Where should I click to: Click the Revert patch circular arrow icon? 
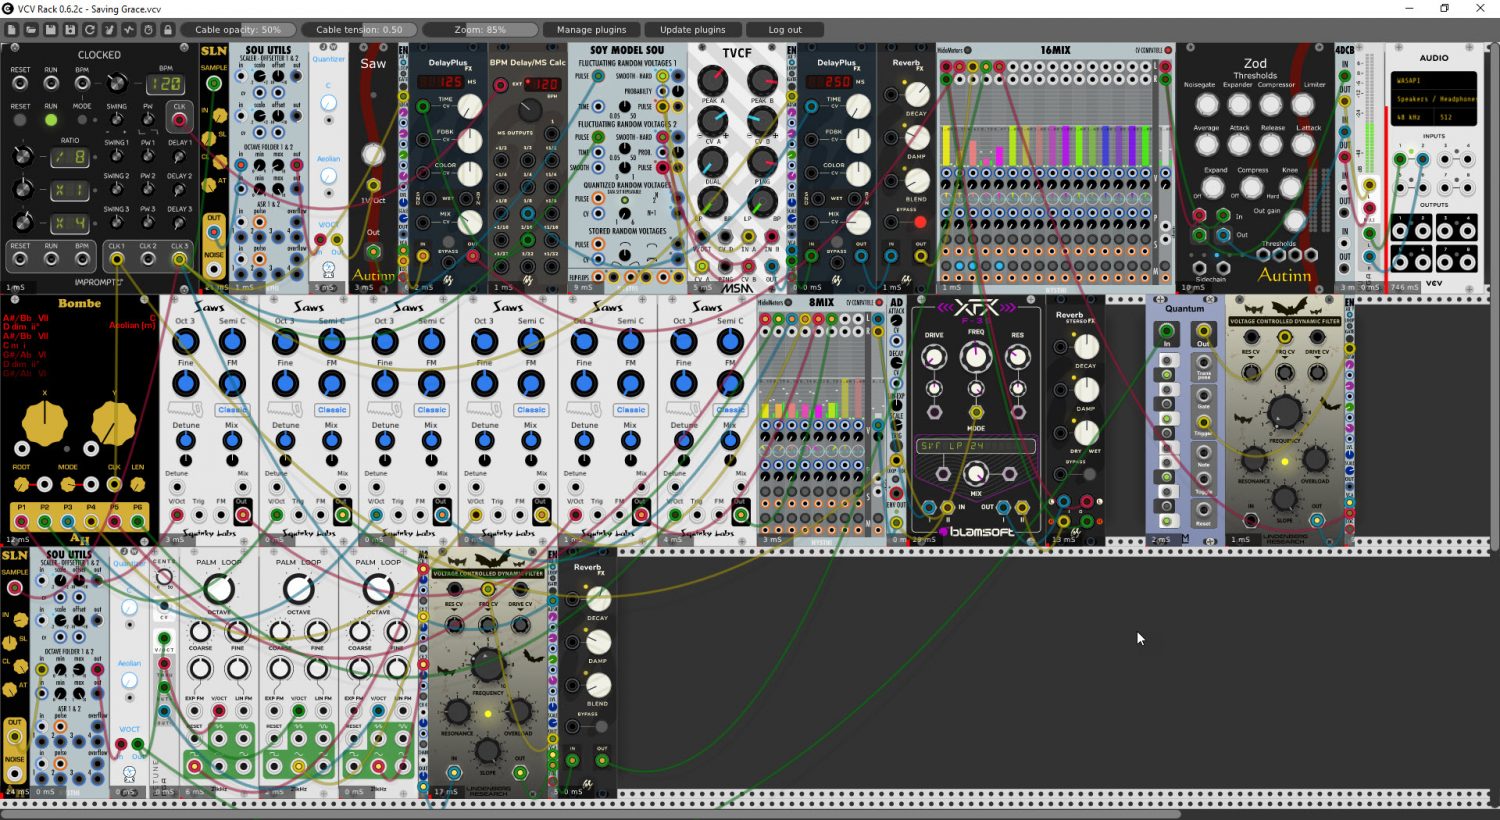(x=90, y=30)
